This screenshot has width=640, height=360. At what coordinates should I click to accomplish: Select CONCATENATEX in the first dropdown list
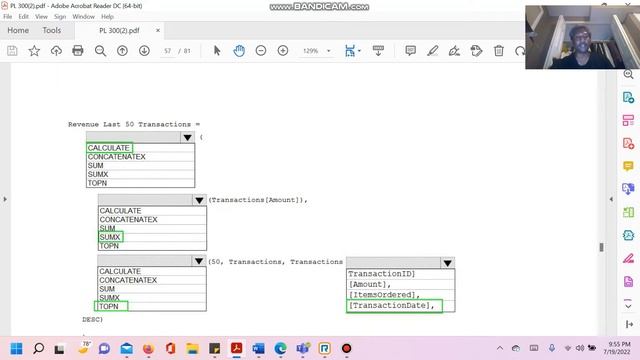pos(117,157)
